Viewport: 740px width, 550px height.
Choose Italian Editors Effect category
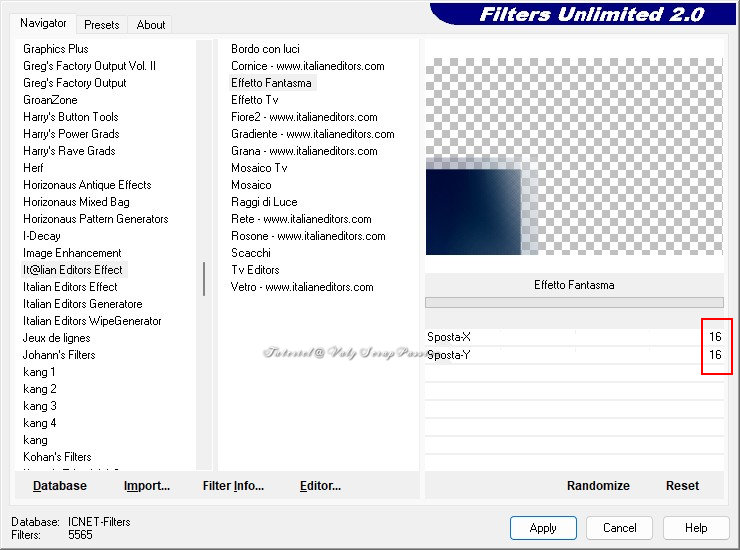coord(70,287)
